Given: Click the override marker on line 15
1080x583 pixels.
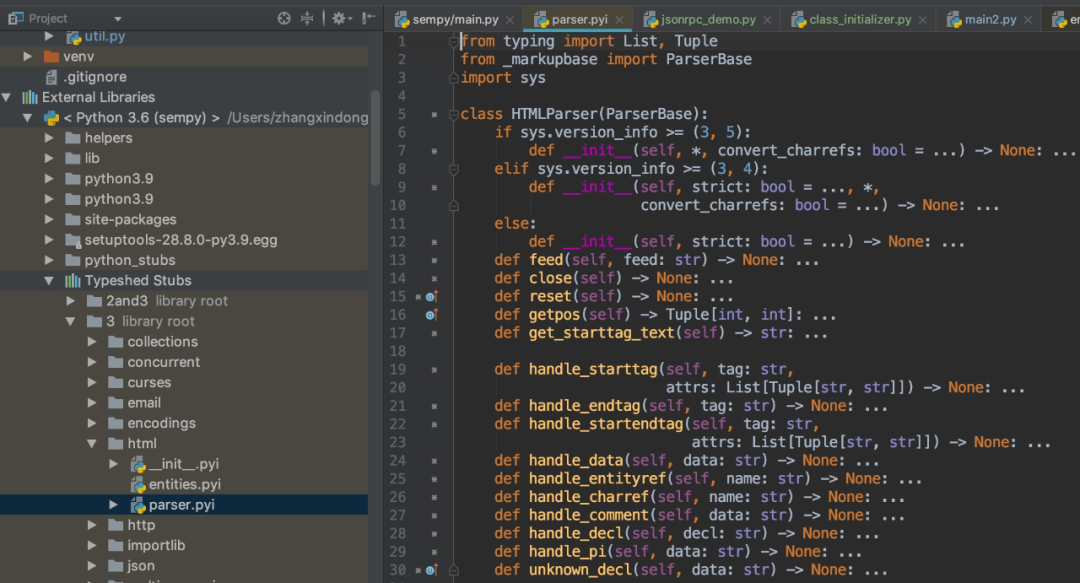Looking at the screenshot, I should pyautogui.click(x=431, y=297).
